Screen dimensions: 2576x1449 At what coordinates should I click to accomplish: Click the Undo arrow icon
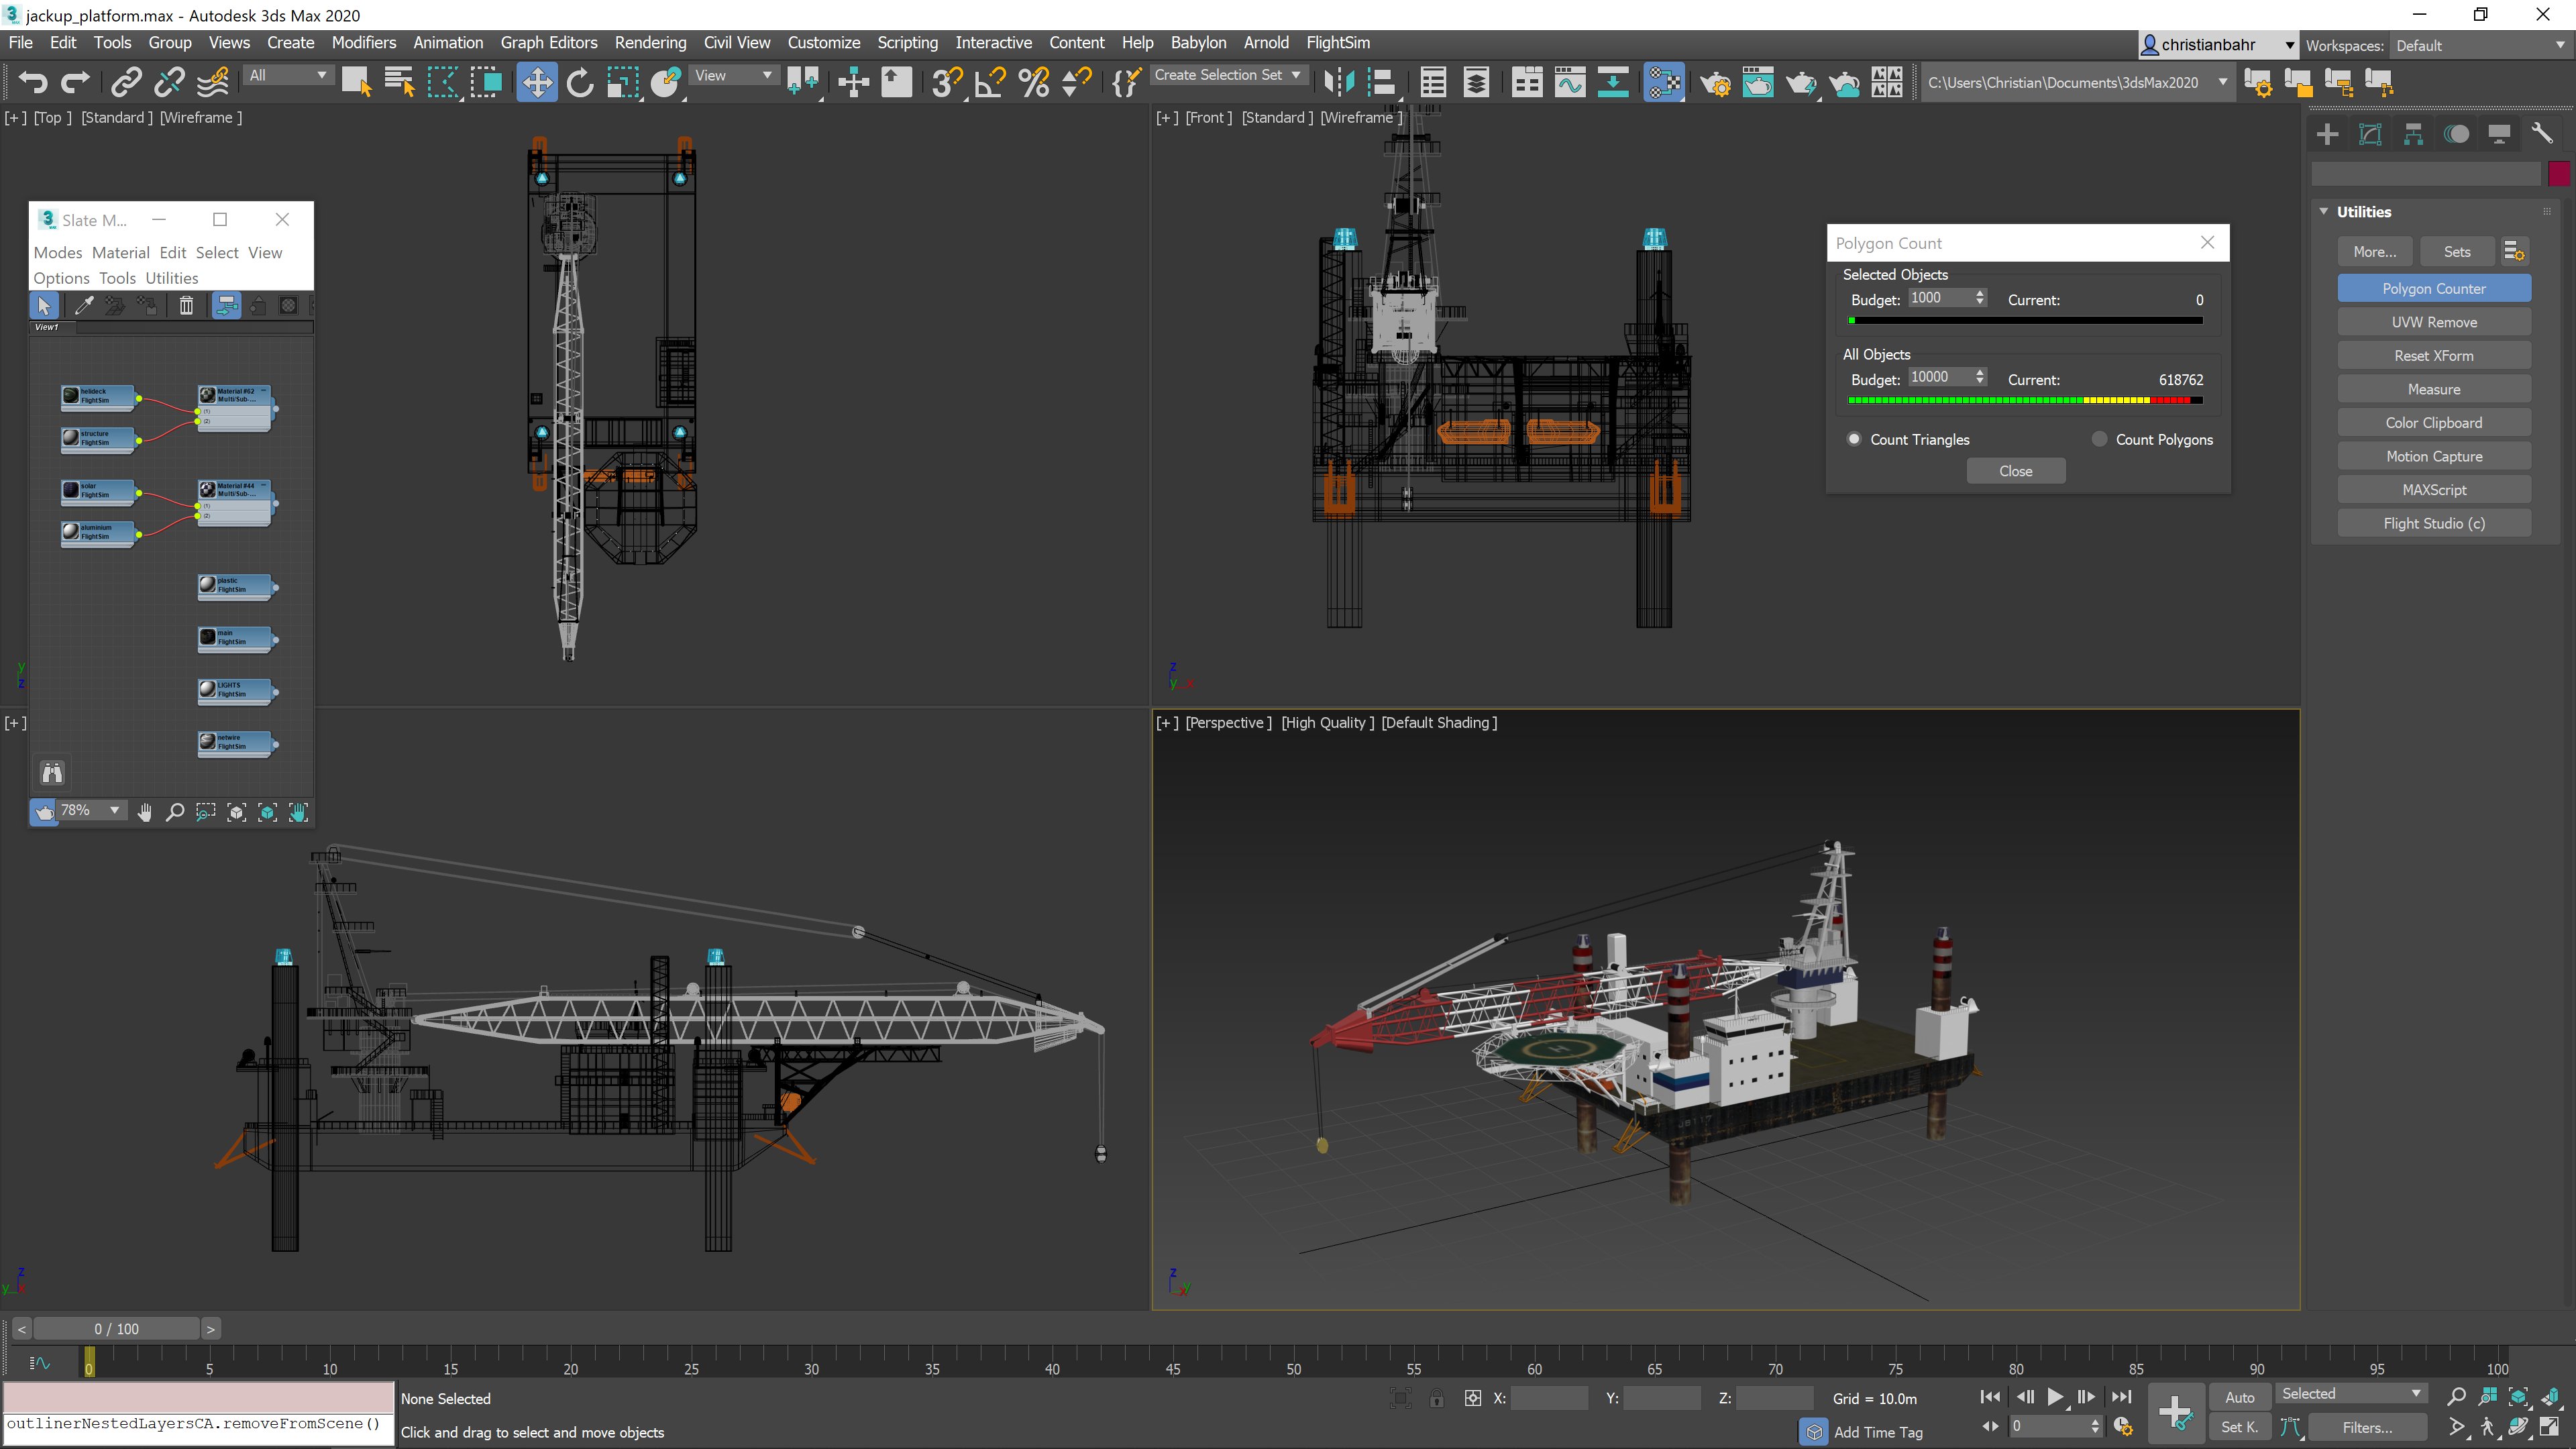point(33,82)
